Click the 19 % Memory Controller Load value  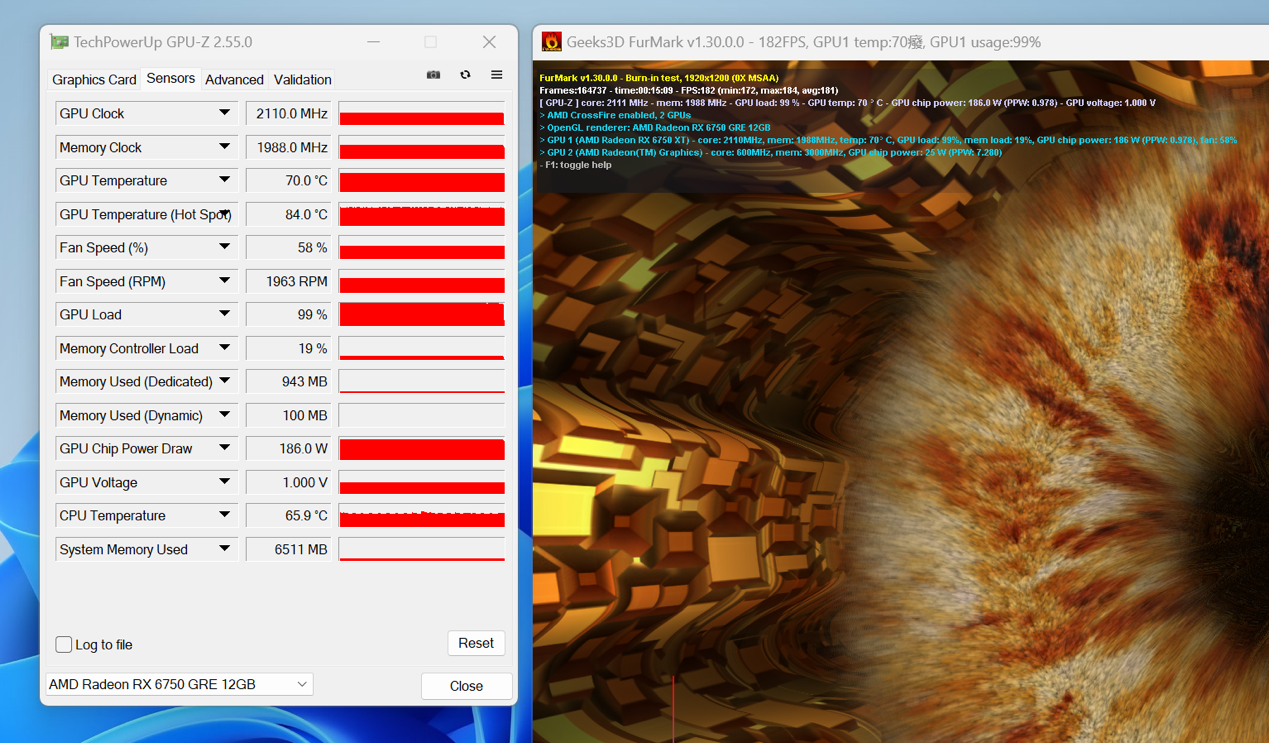pyautogui.click(x=288, y=348)
